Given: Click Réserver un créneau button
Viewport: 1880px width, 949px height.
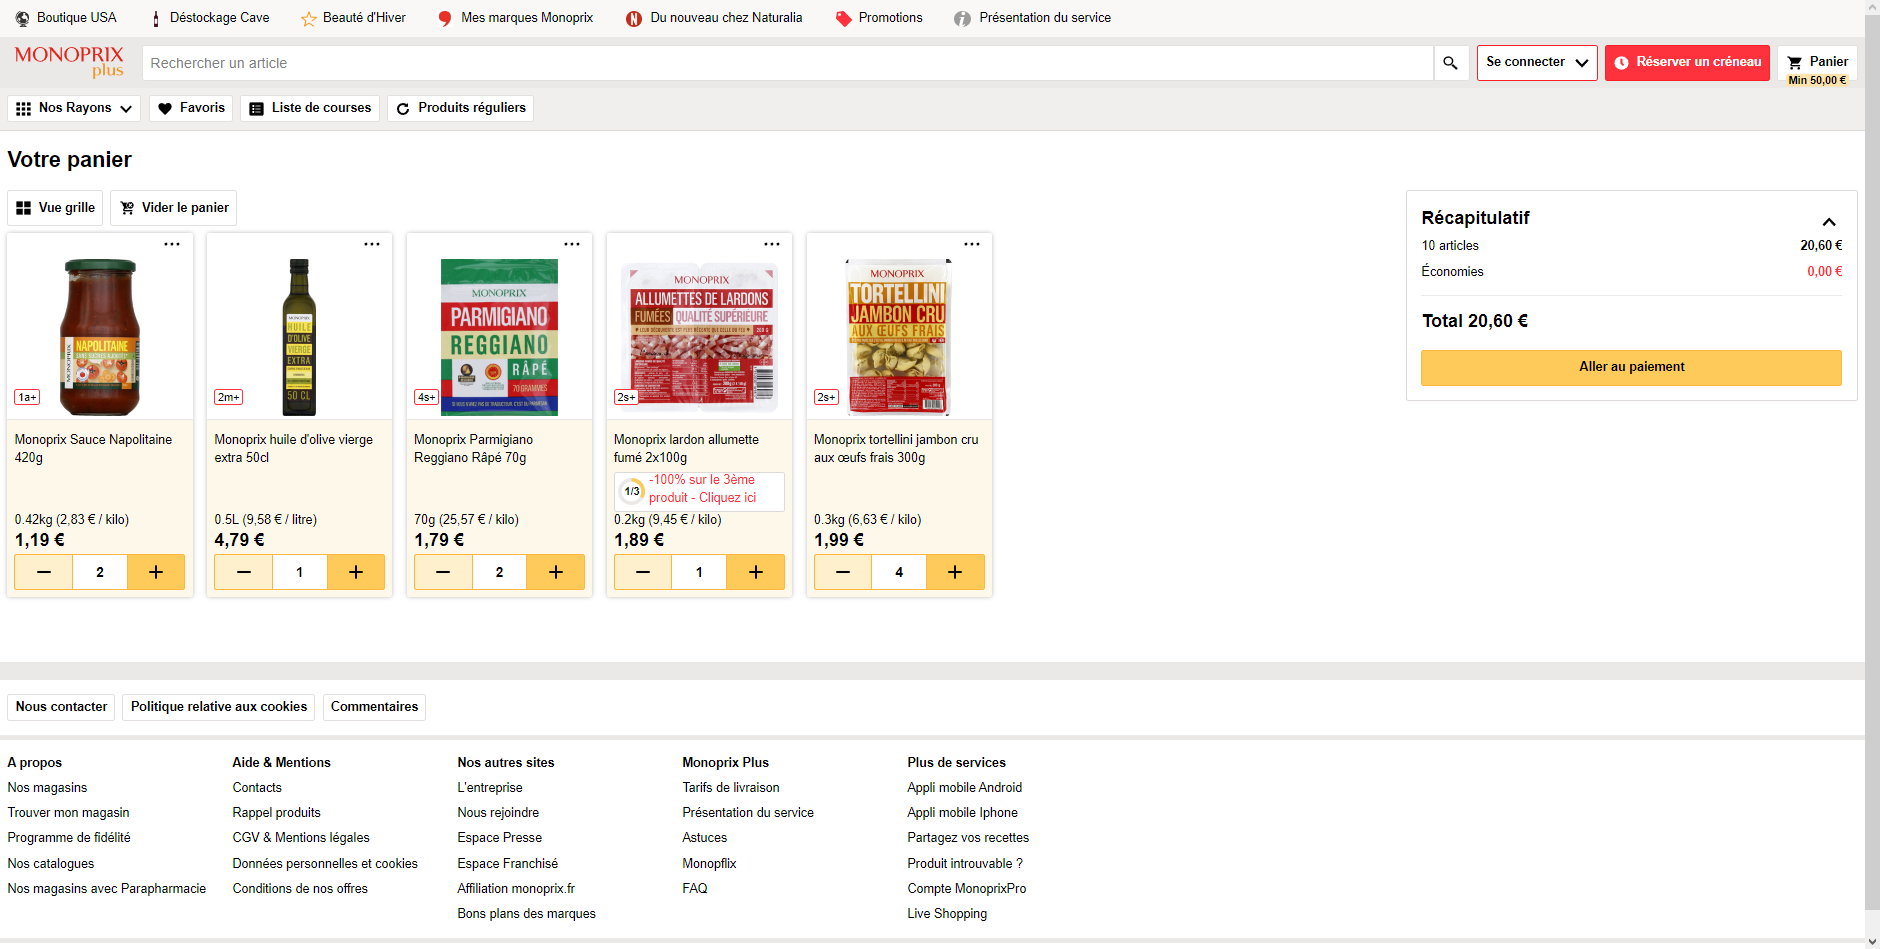Looking at the screenshot, I should tap(1688, 63).
